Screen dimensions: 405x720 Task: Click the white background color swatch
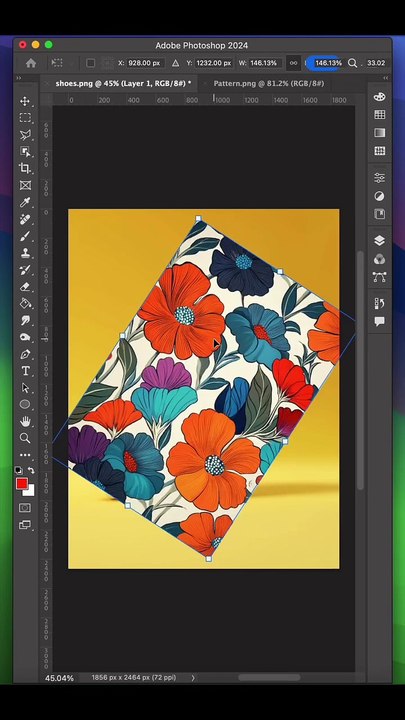coord(30,492)
